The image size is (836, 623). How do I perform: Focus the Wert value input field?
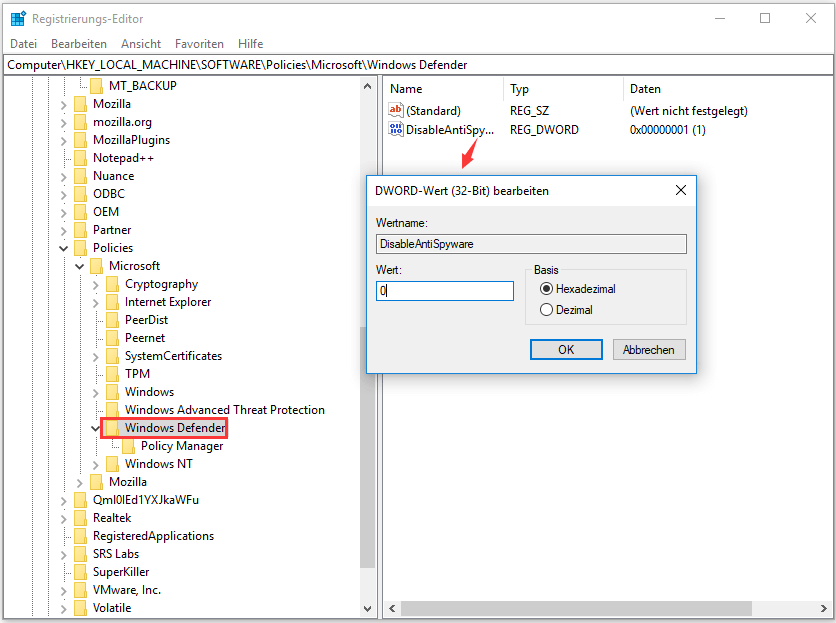coord(445,291)
